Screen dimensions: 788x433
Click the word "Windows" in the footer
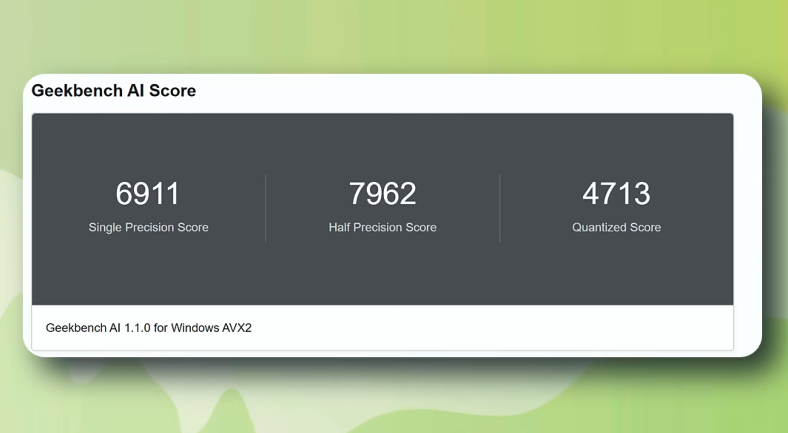coord(196,328)
